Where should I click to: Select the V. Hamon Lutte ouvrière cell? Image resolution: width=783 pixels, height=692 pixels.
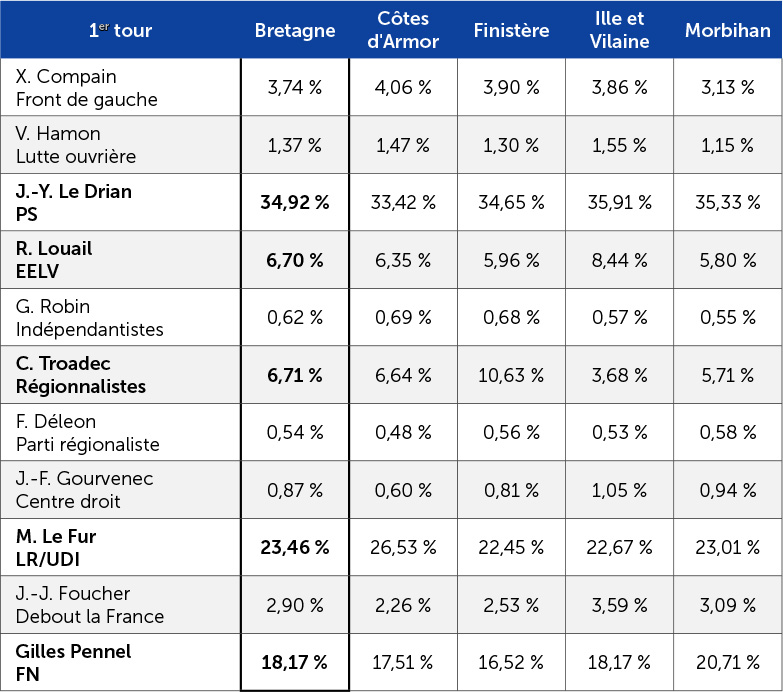[120, 145]
